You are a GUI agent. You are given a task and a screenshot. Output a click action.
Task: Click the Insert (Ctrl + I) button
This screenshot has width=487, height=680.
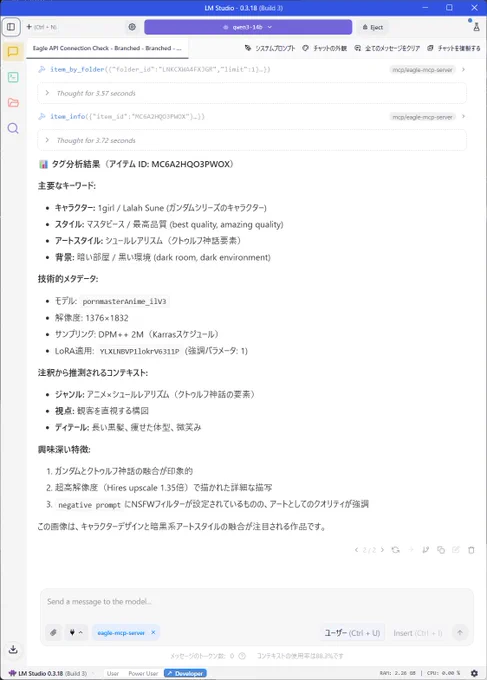click(418, 633)
